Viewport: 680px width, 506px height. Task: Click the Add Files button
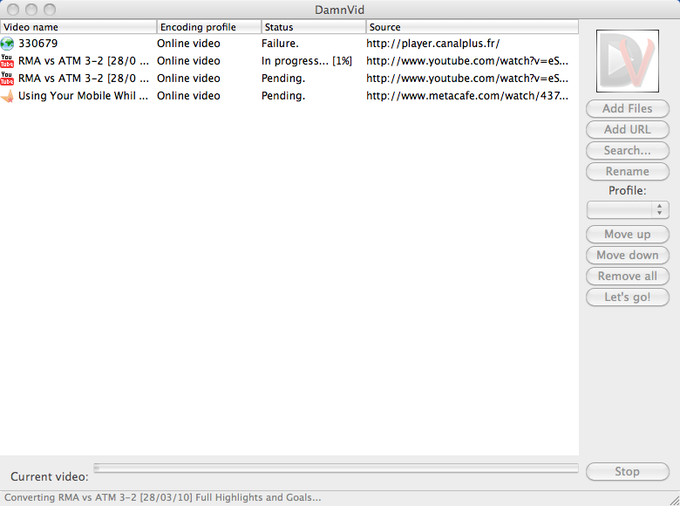click(627, 108)
